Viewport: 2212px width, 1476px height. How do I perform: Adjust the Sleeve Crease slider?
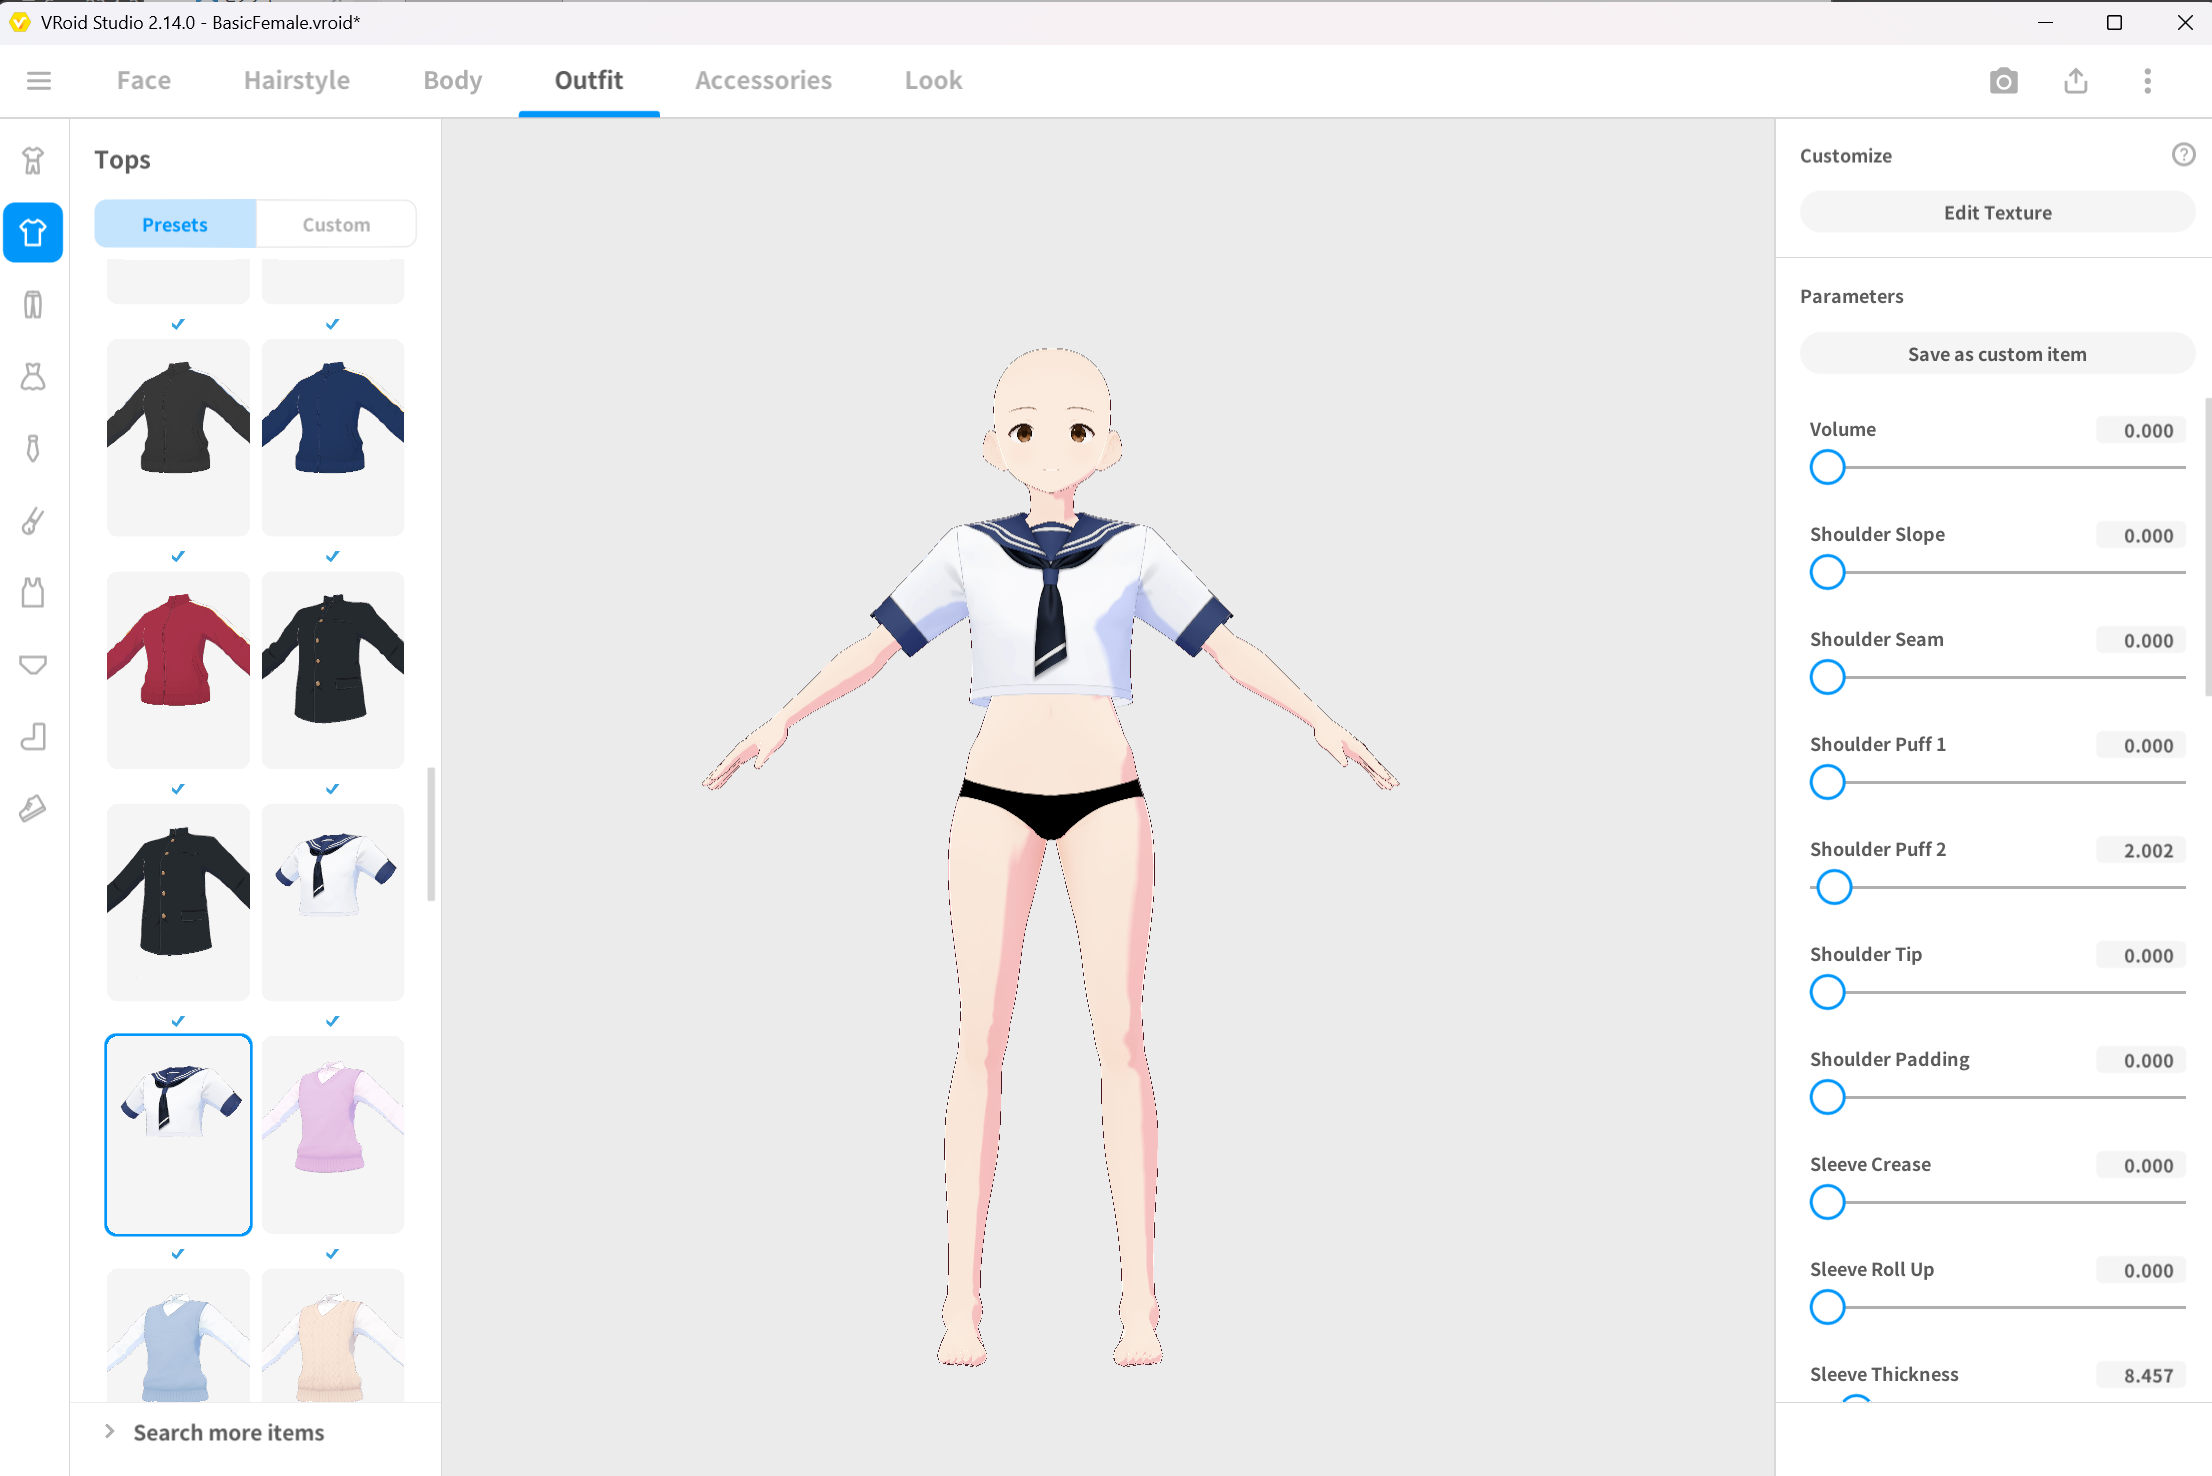pyautogui.click(x=1827, y=1202)
